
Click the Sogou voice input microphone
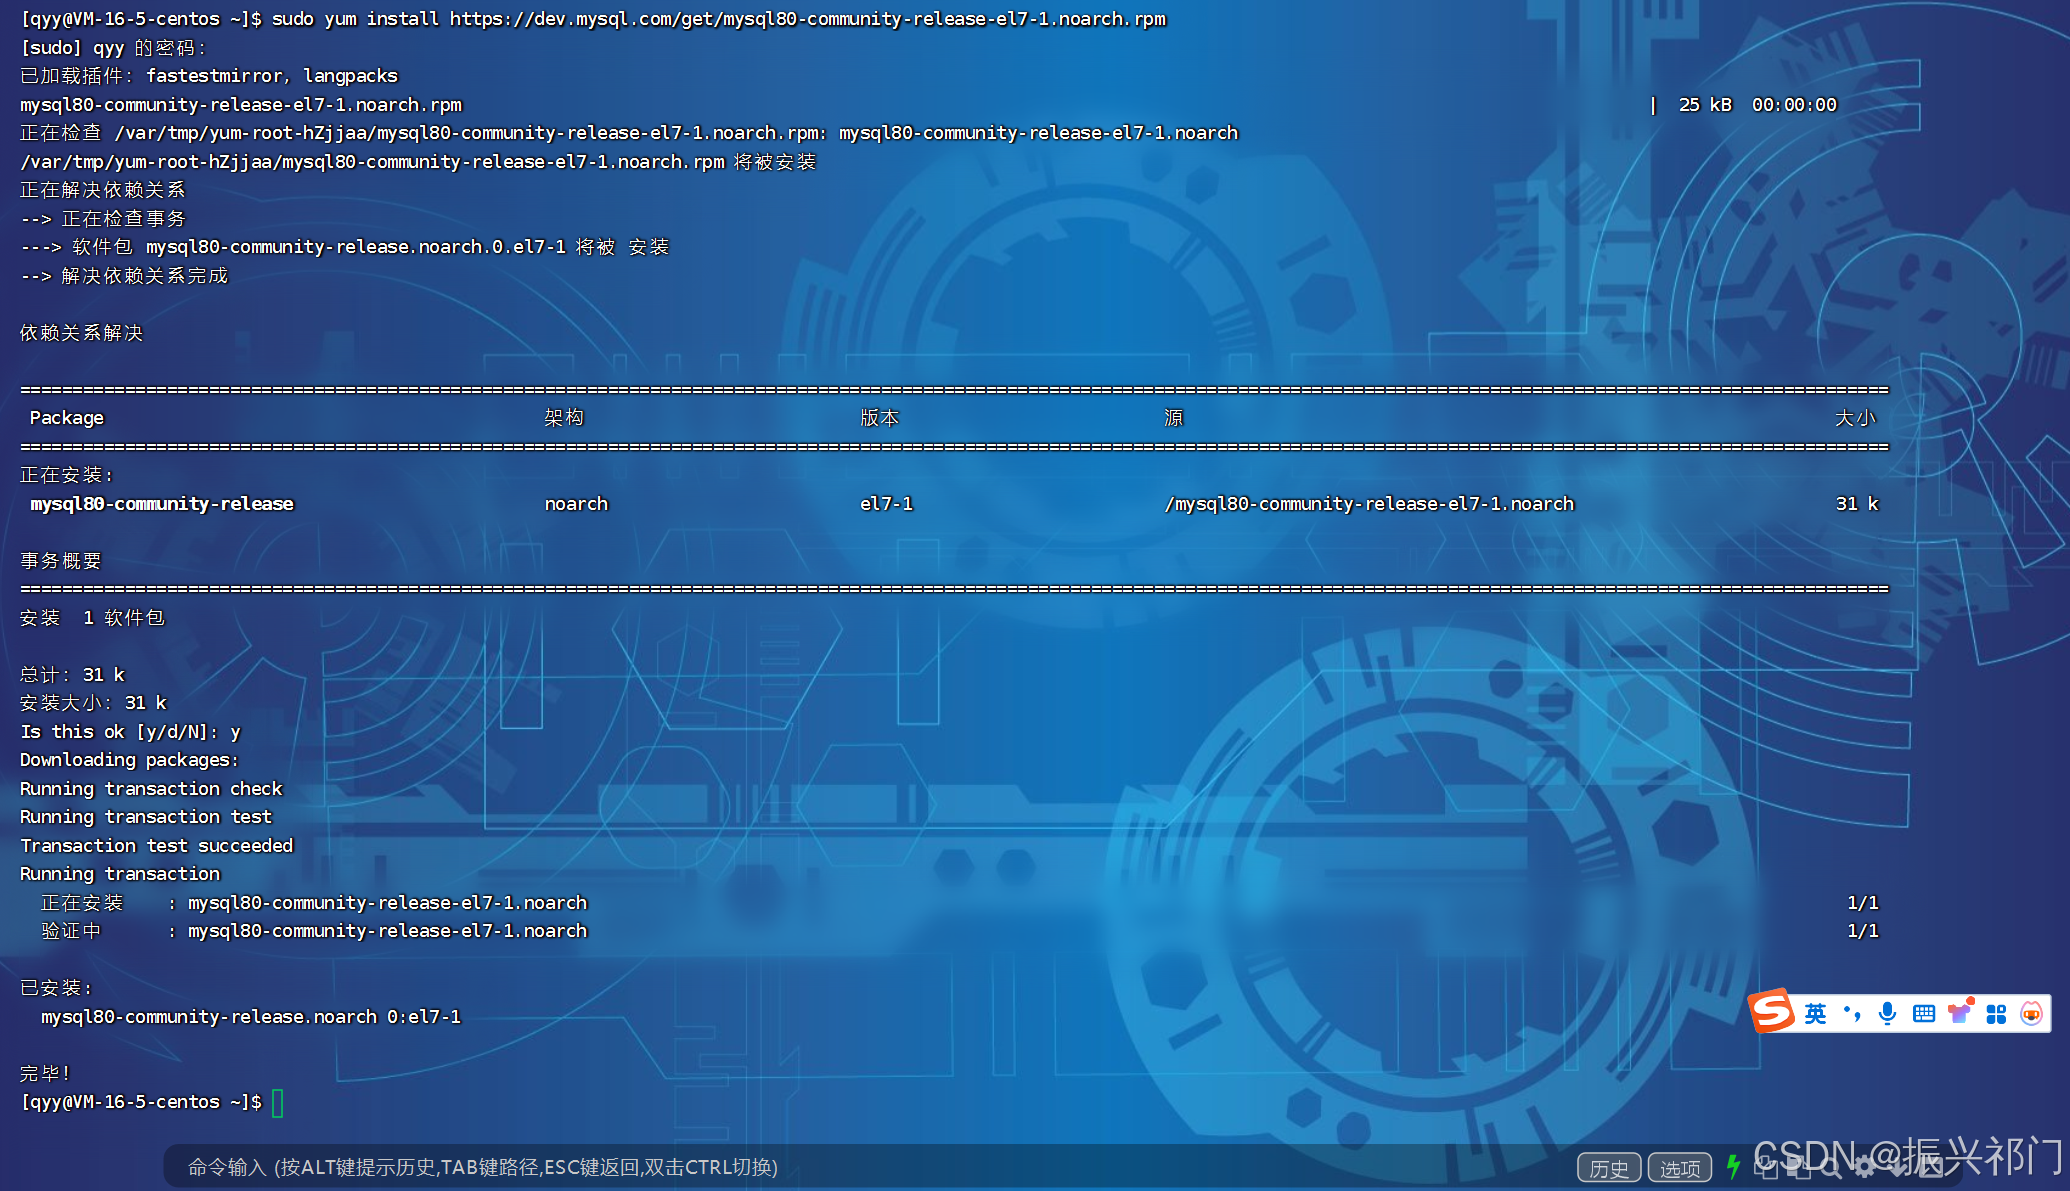[x=1887, y=1014]
